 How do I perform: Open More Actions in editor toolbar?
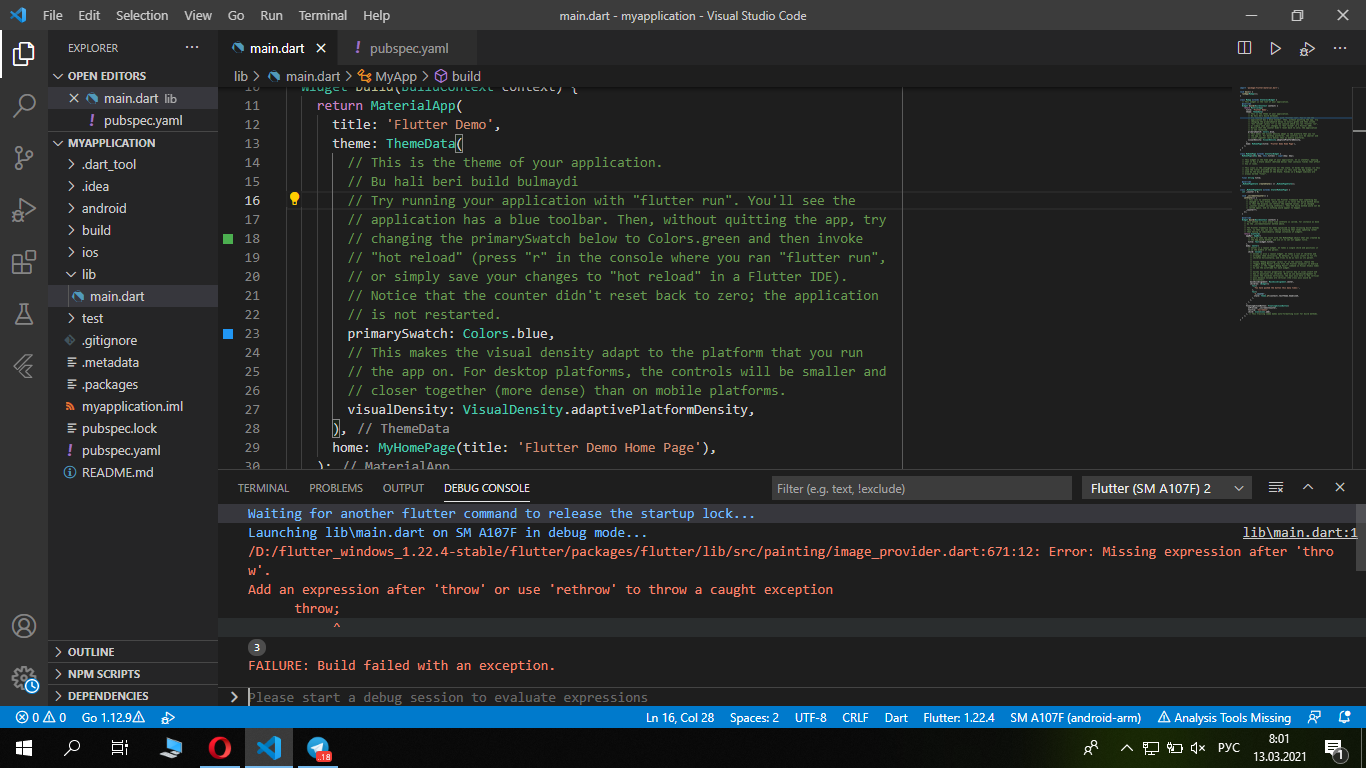[x=1338, y=48]
